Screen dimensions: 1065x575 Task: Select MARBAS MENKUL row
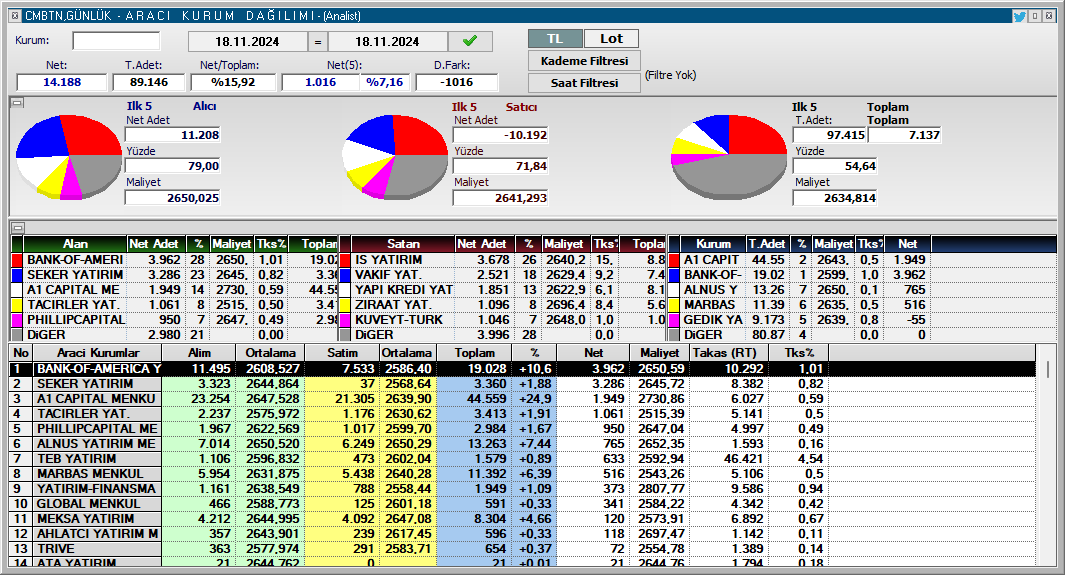tap(522, 473)
